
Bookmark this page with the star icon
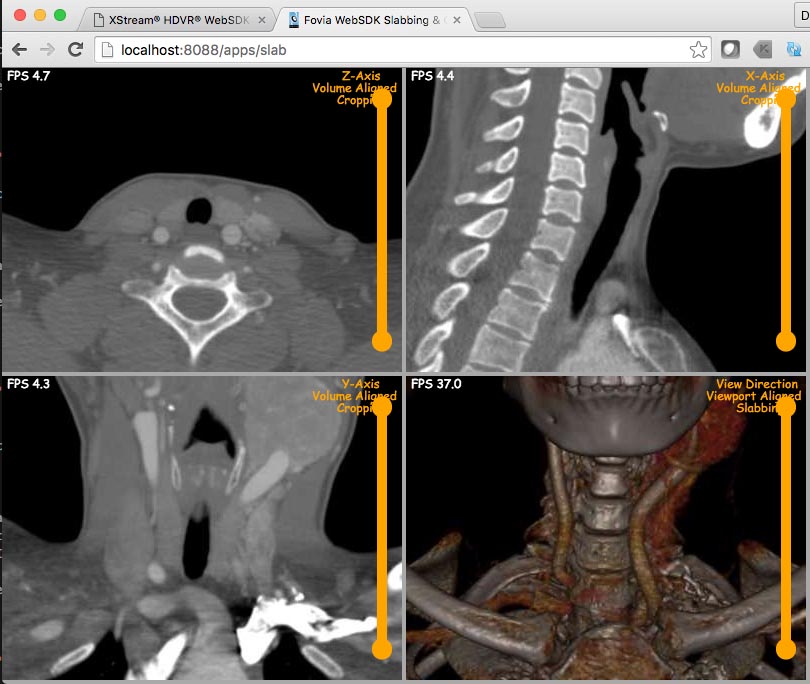[698, 49]
